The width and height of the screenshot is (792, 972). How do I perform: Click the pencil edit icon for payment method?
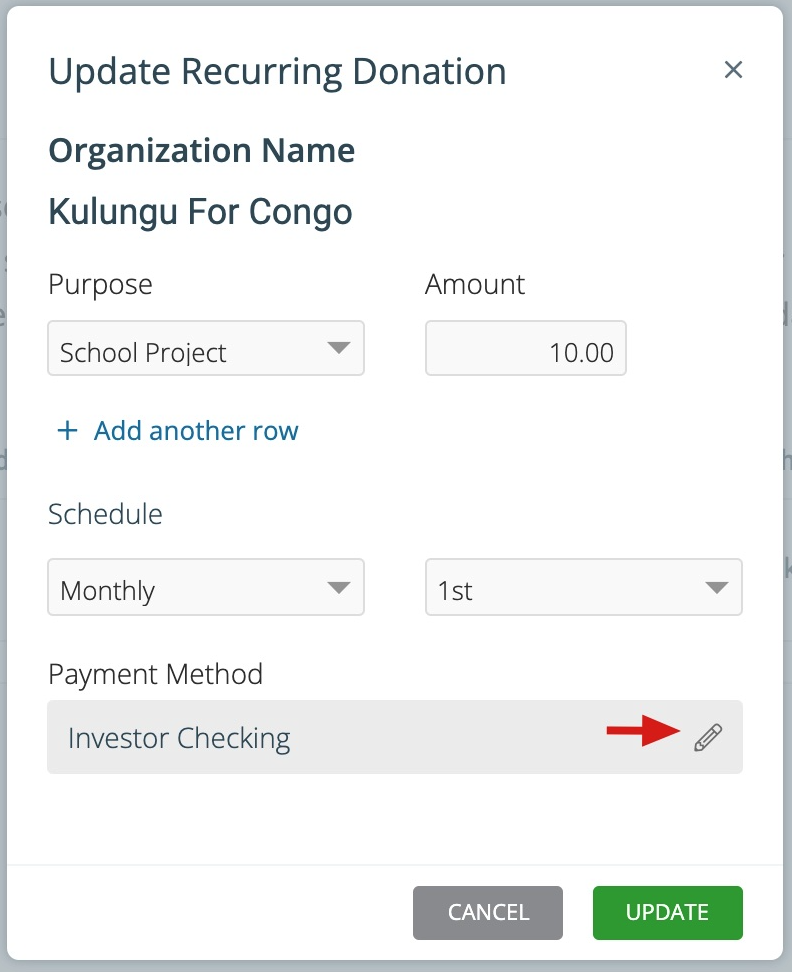[707, 737]
